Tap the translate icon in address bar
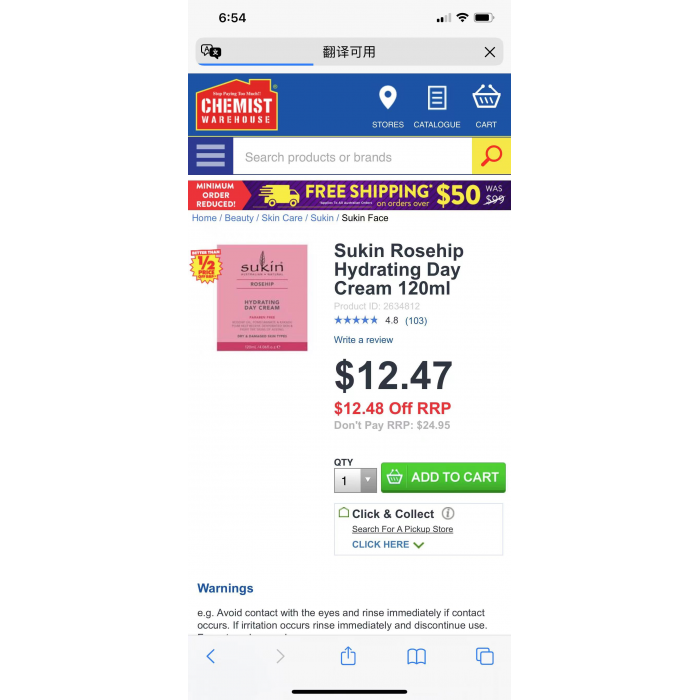This screenshot has width=700, height=700. tap(211, 52)
